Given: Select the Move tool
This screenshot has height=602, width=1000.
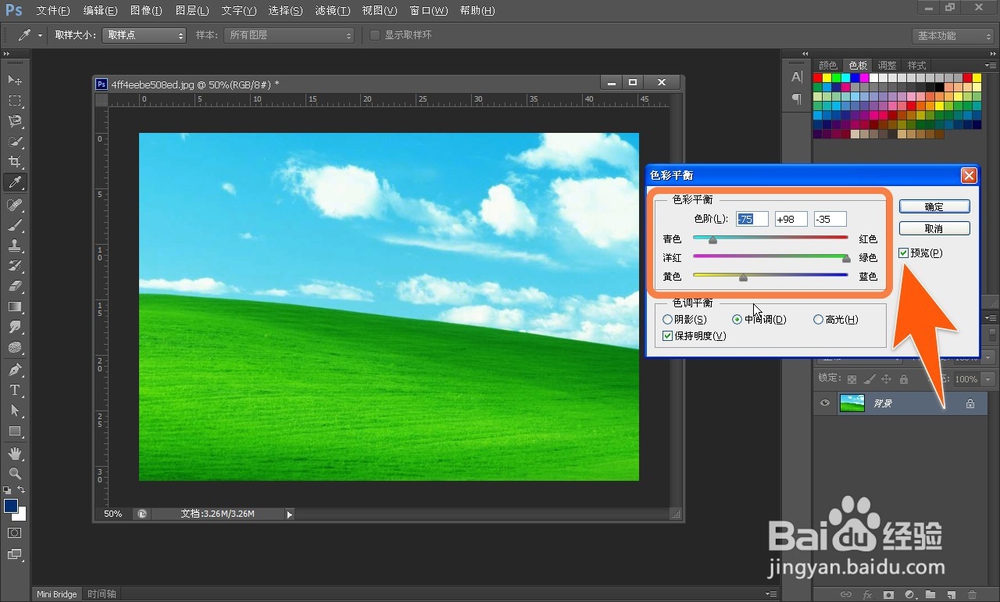Looking at the screenshot, I should (x=15, y=80).
